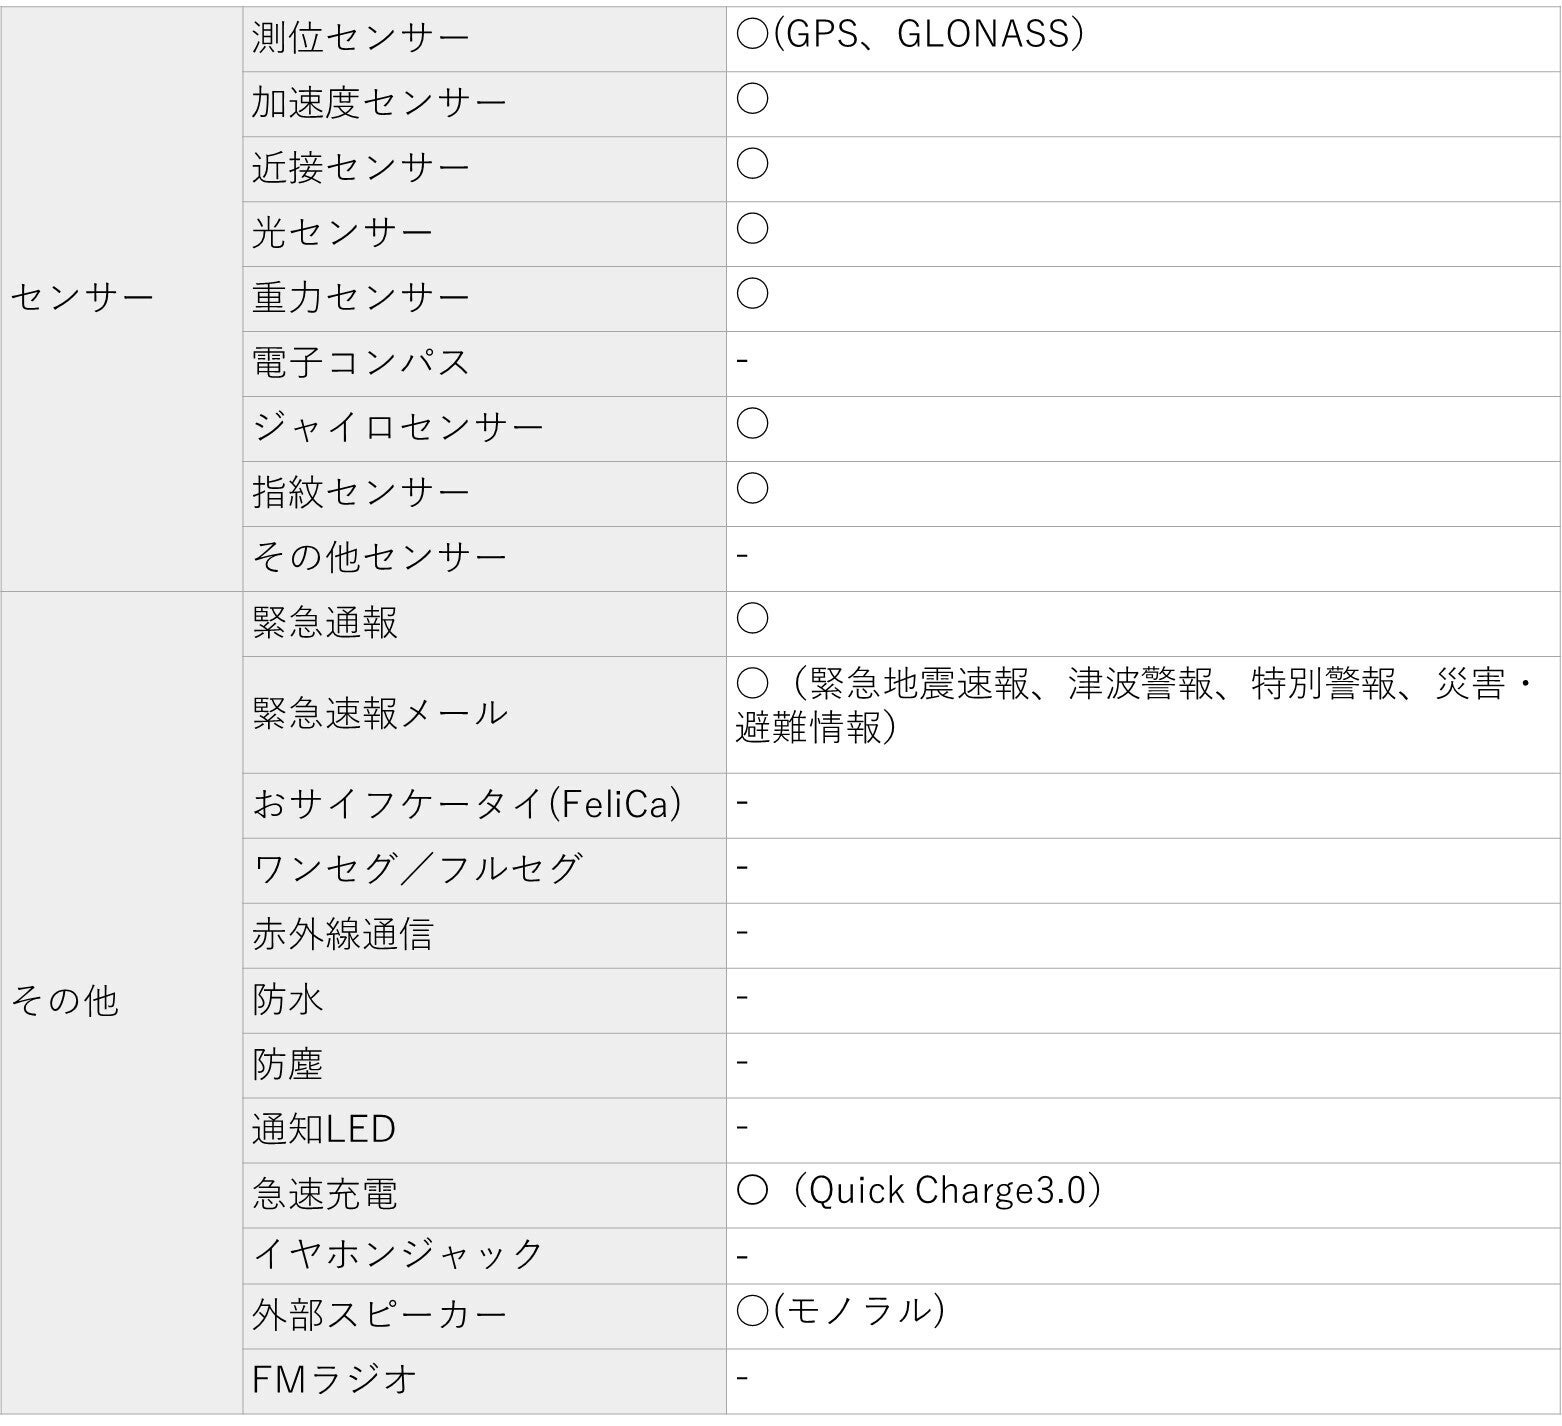This screenshot has height=1426, width=1562.
Task: Click the circle mark in the 光センサー row
Action: 752,229
